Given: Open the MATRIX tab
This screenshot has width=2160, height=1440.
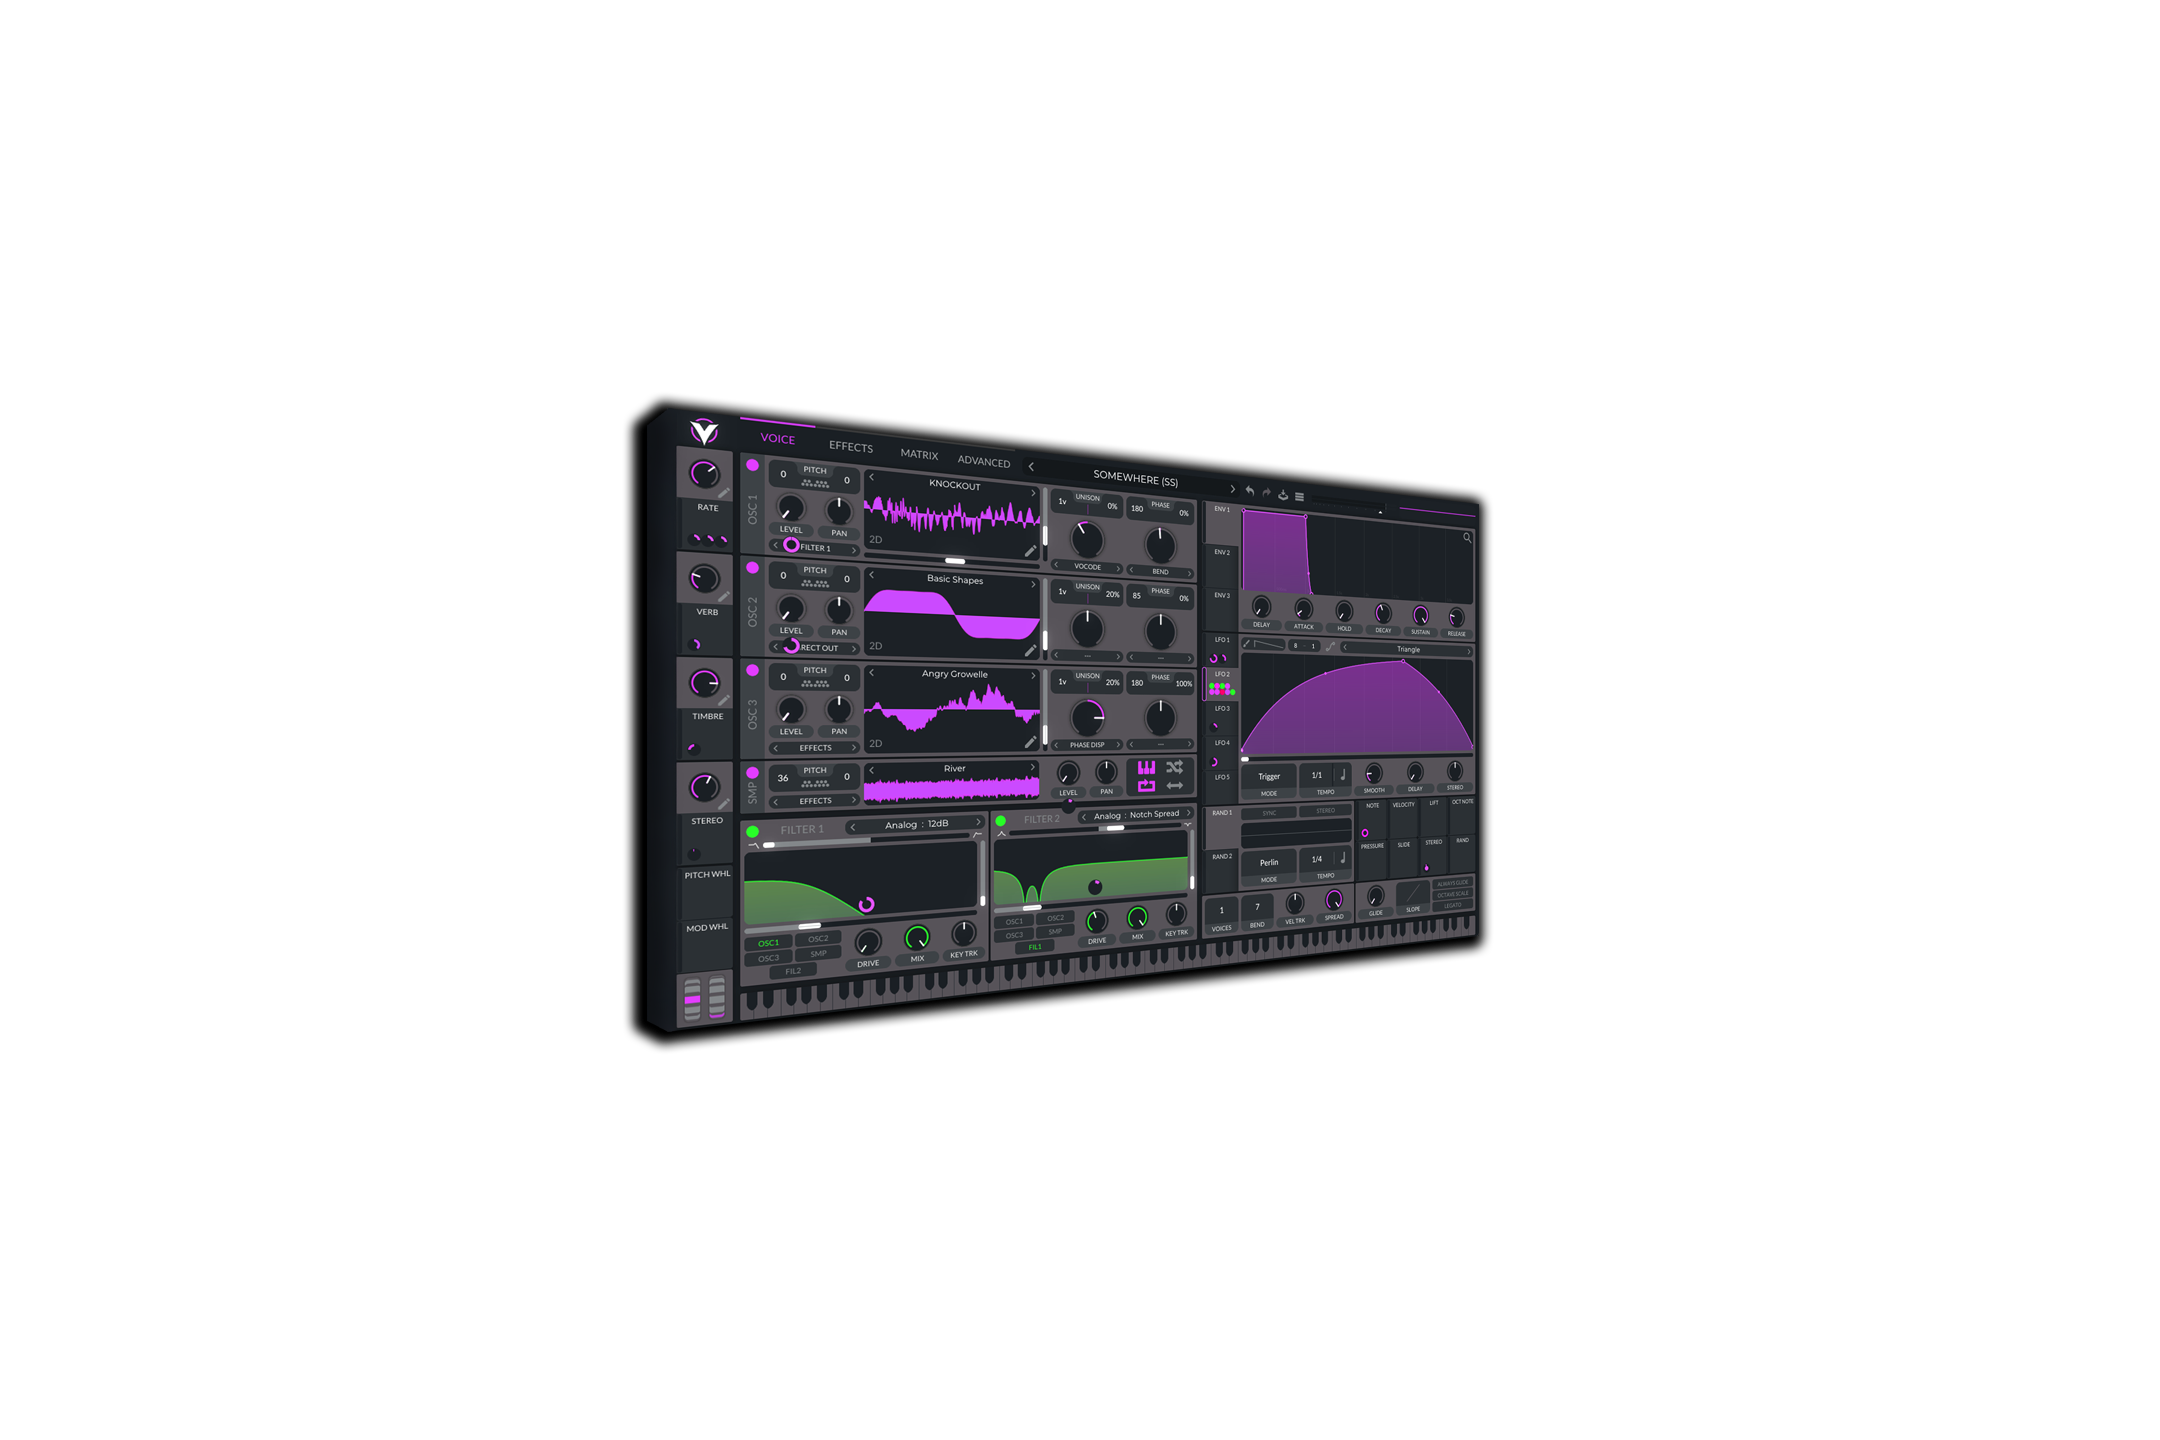Looking at the screenshot, I should pyautogui.click(x=918, y=454).
